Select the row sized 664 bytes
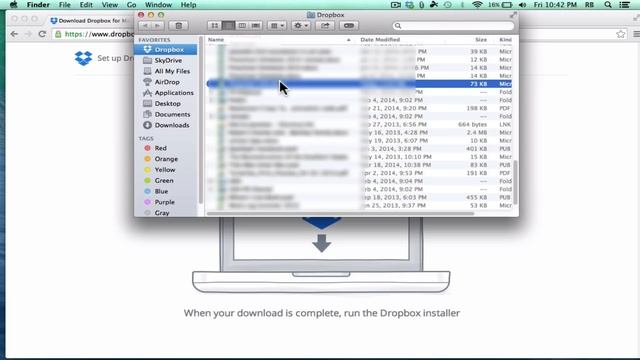Viewport: 640px width, 360px height. (359, 124)
